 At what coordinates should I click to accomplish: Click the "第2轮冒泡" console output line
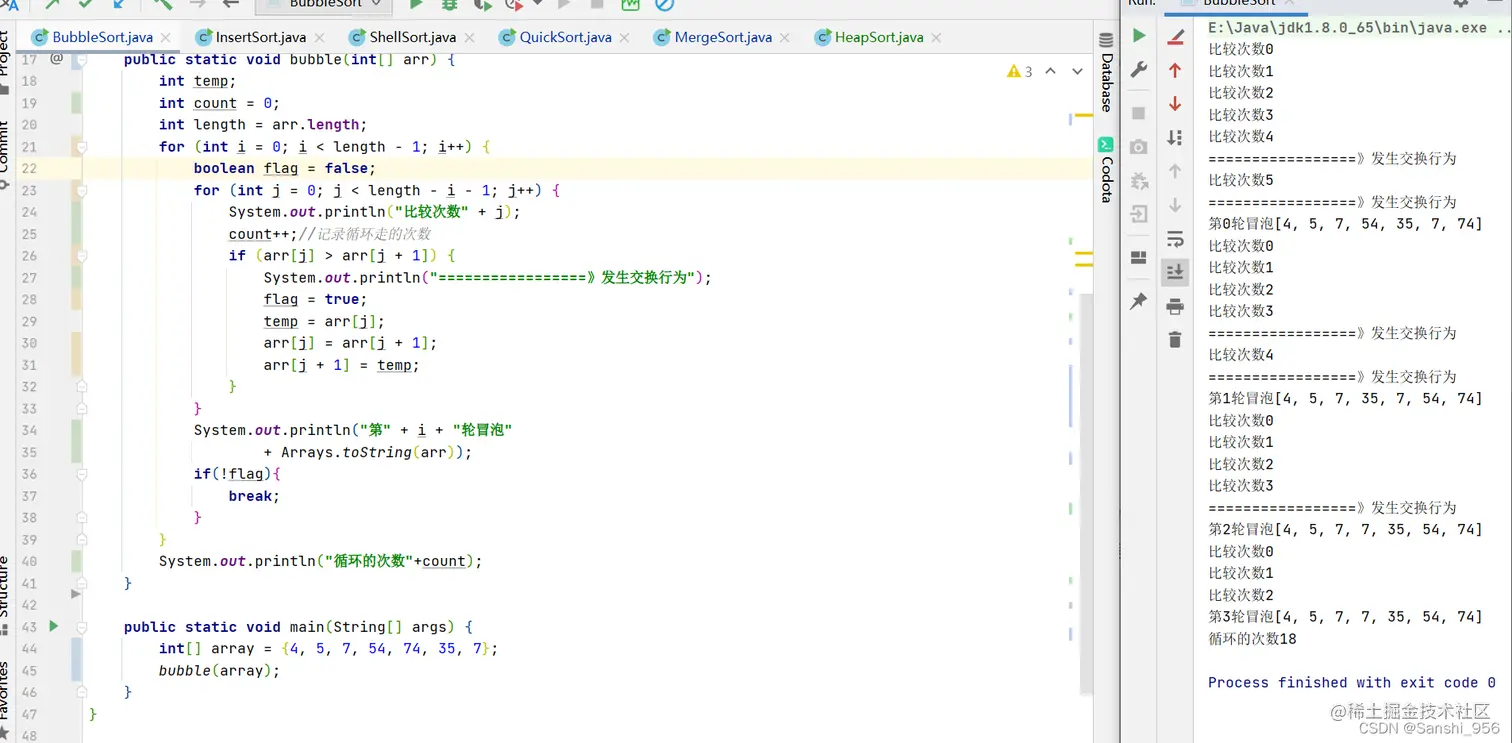pyautogui.click(x=1345, y=529)
